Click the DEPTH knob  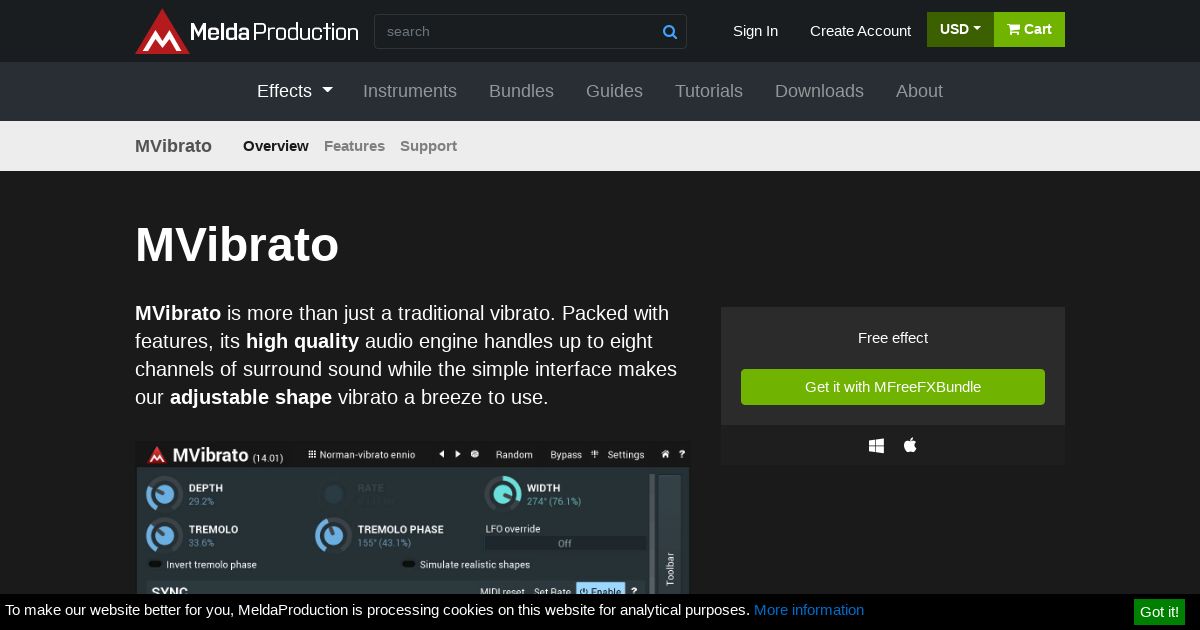click(164, 494)
